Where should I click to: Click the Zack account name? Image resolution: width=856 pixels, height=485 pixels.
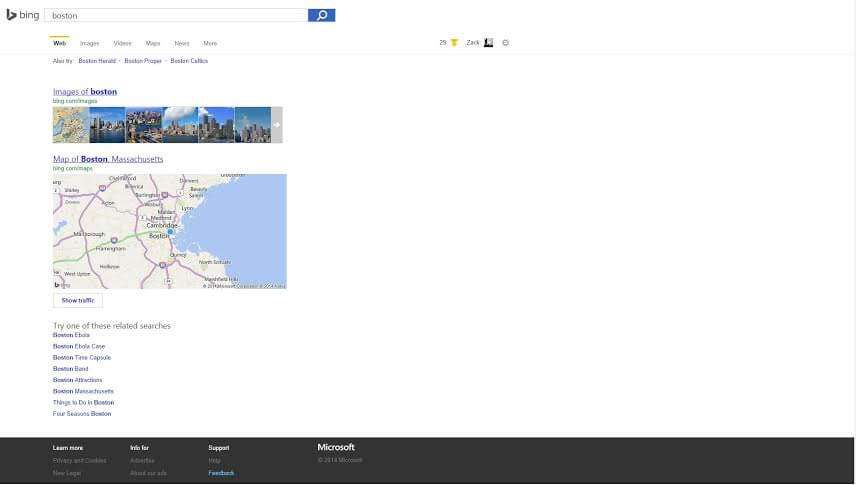(x=473, y=43)
